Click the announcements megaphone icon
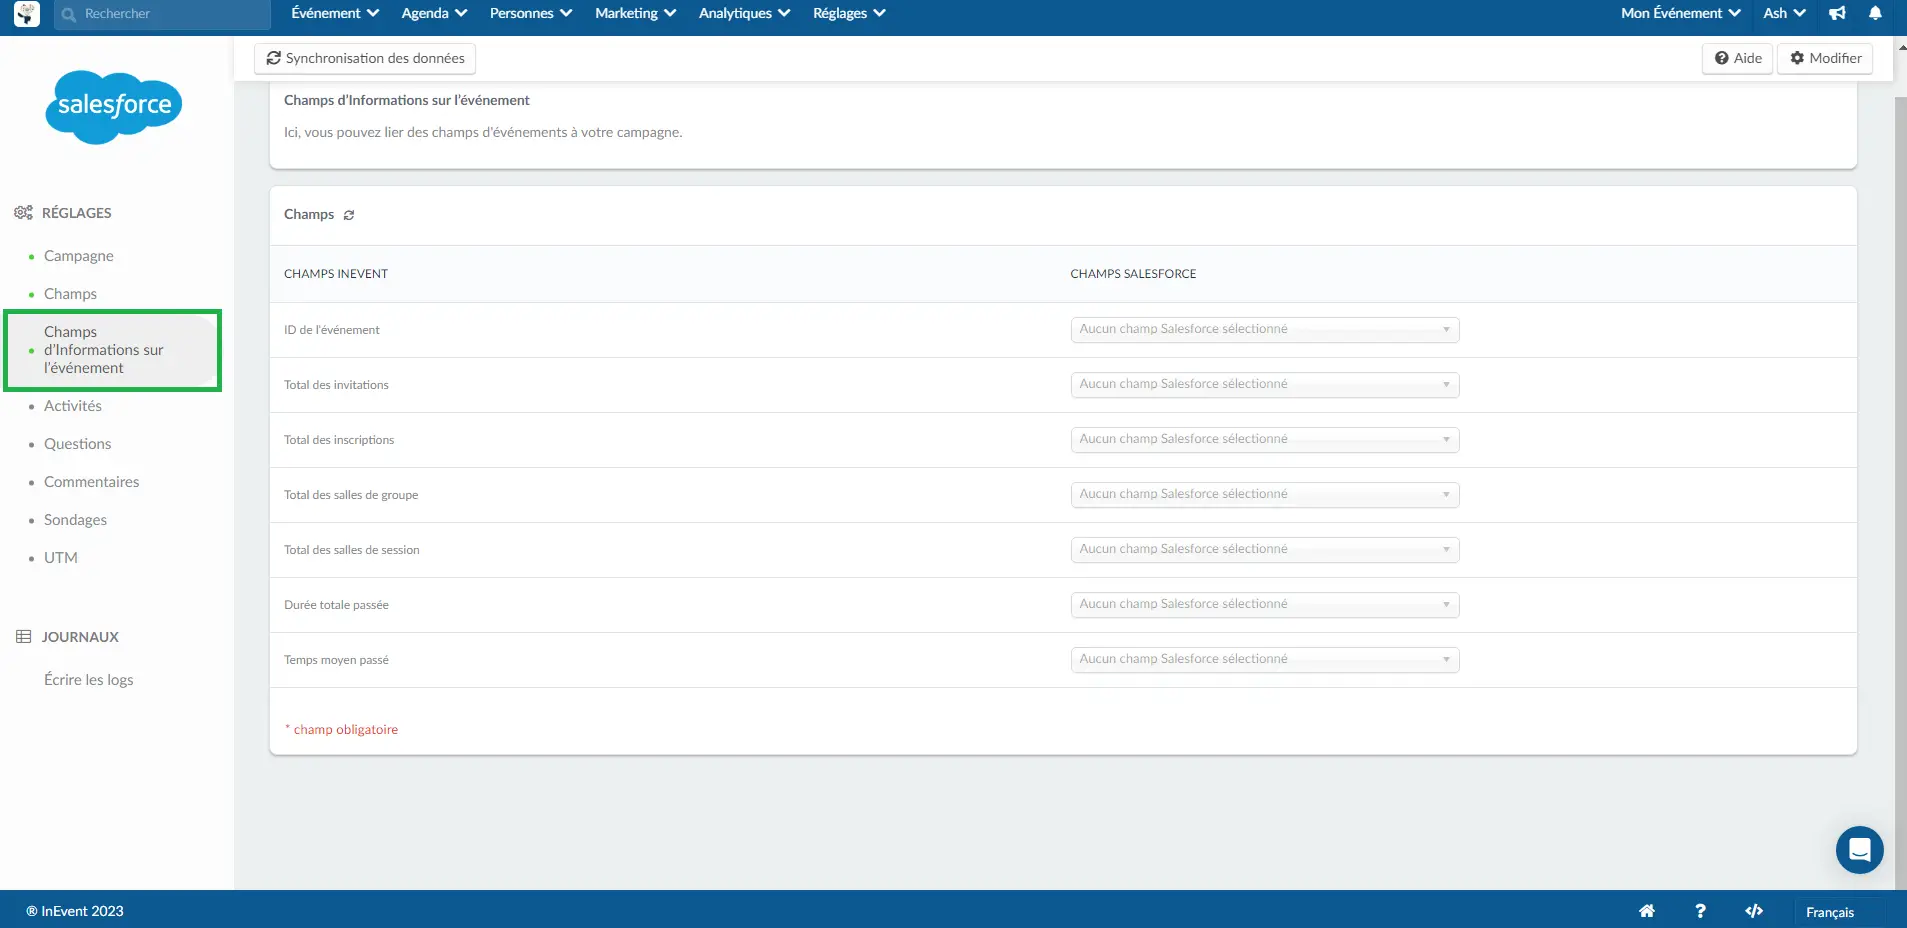1907x928 pixels. click(x=1837, y=13)
